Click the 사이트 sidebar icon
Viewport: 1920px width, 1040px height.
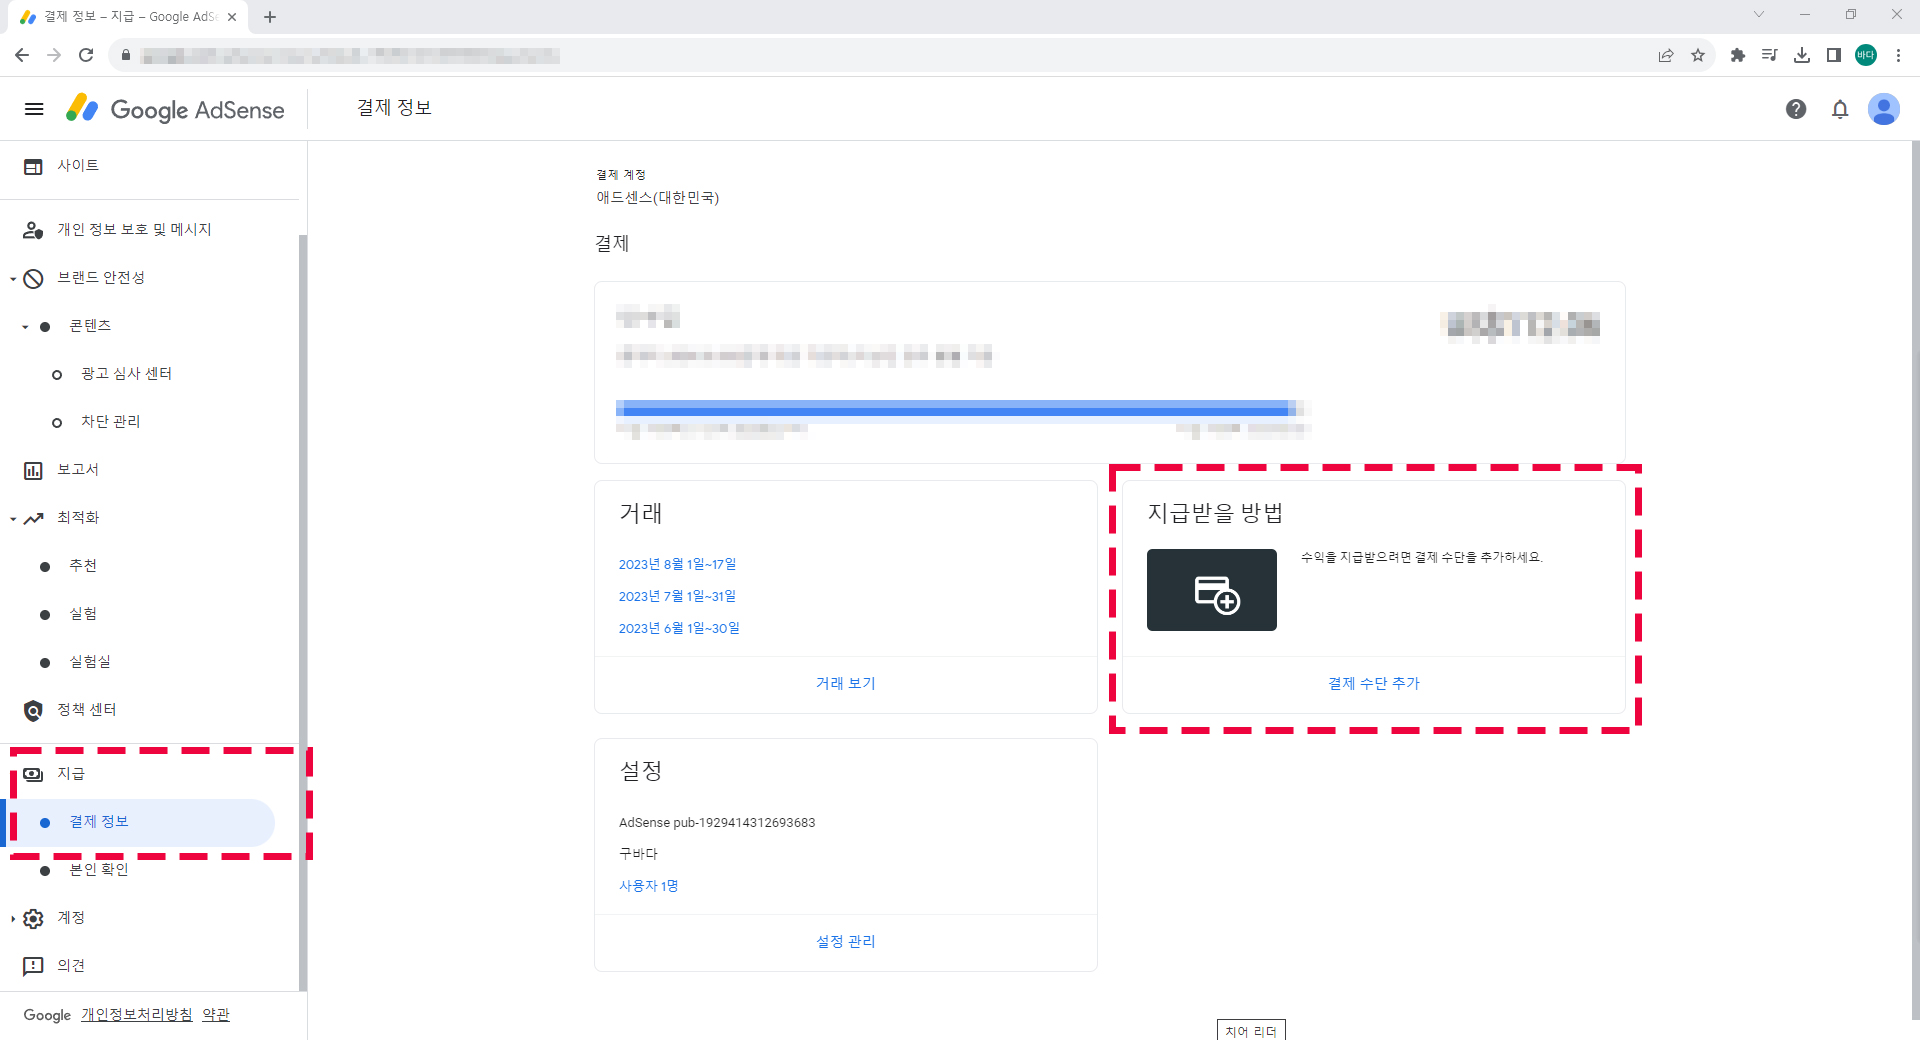pos(33,166)
